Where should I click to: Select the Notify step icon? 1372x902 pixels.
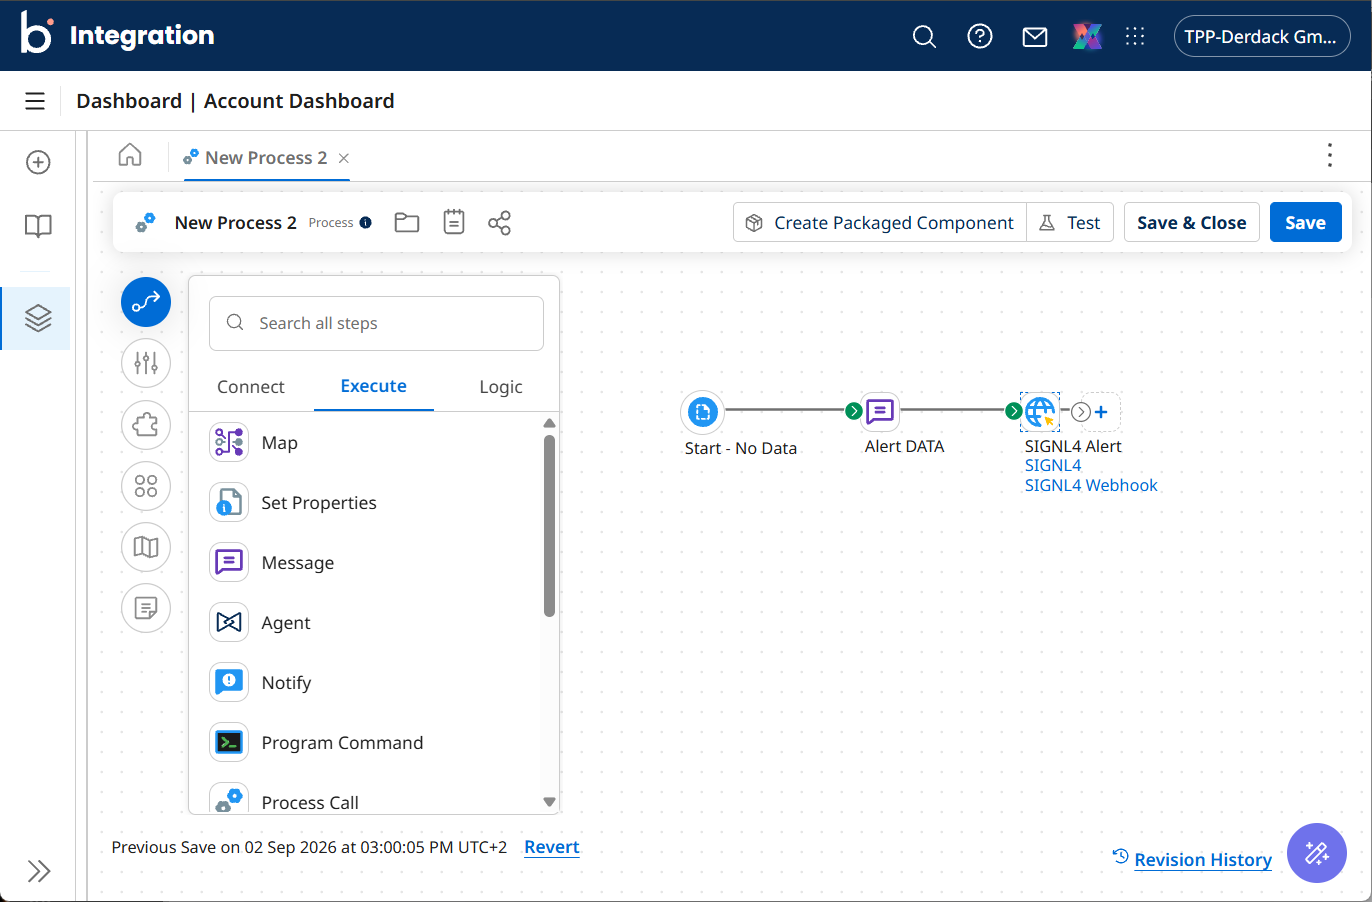(229, 682)
